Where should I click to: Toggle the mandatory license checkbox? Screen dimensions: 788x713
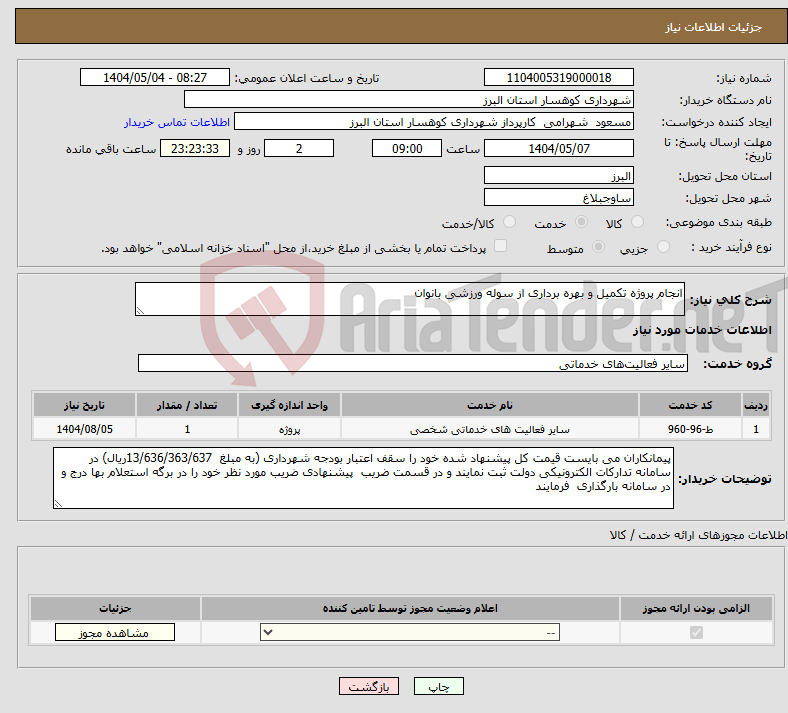point(696,632)
